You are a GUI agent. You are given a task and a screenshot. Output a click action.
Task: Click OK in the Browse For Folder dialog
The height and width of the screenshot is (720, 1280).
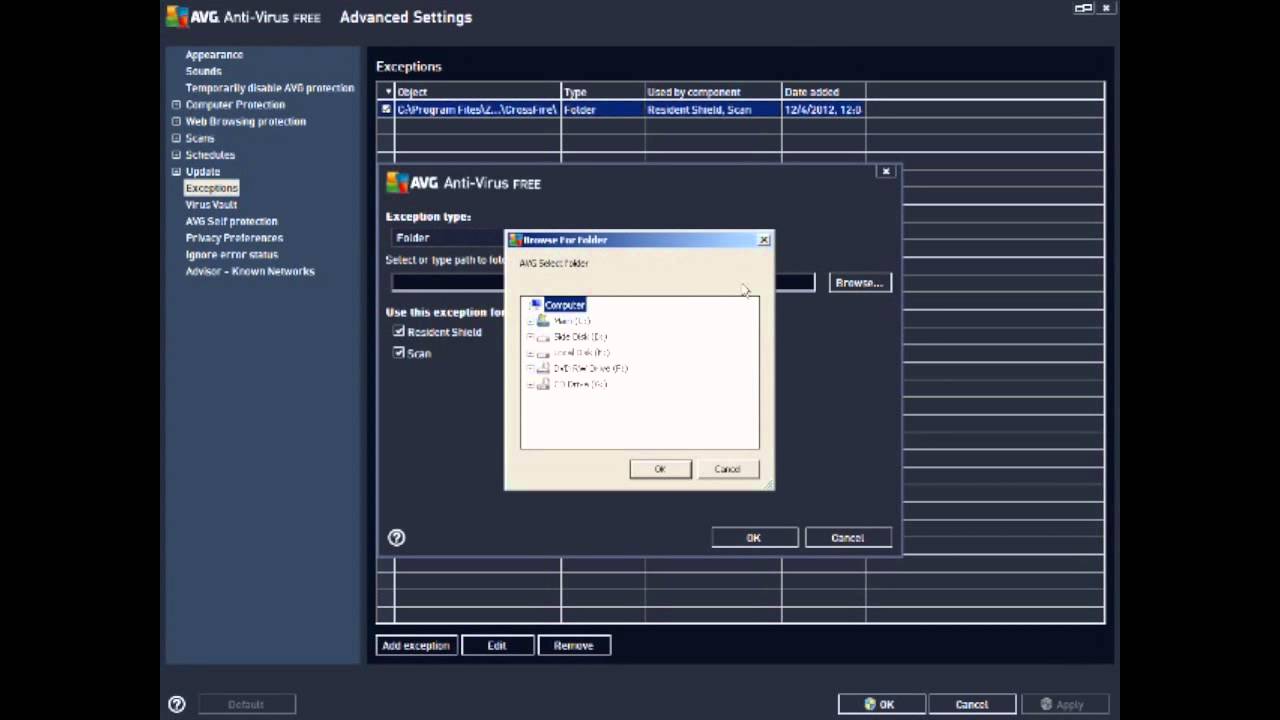pyautogui.click(x=660, y=469)
